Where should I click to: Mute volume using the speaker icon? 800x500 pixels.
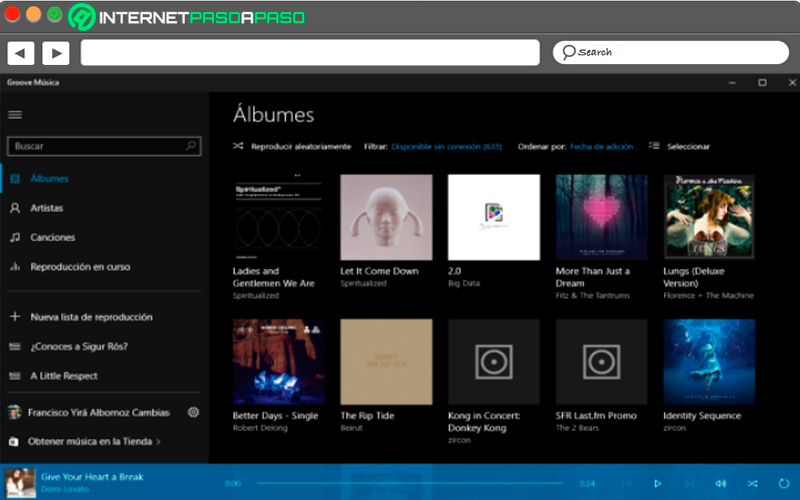(720, 483)
